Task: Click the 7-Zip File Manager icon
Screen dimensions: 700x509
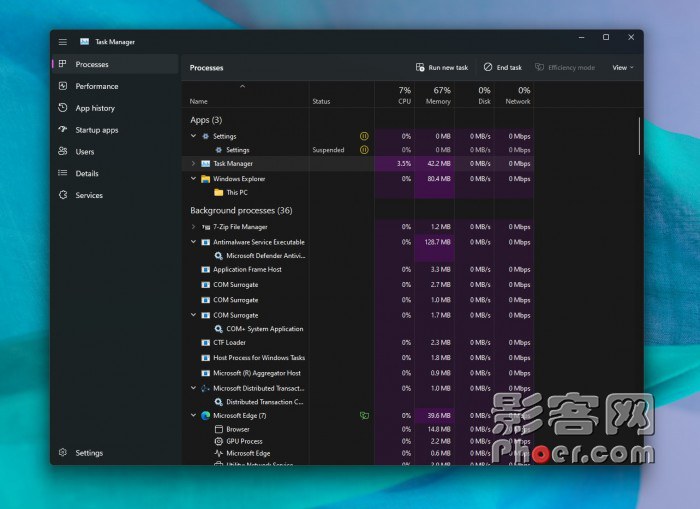Action: pos(205,227)
